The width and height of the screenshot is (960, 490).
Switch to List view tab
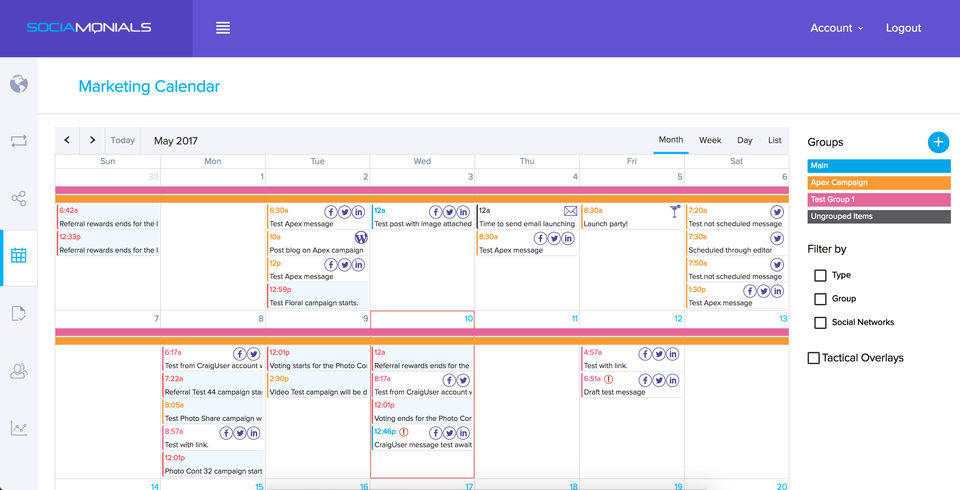click(x=774, y=140)
